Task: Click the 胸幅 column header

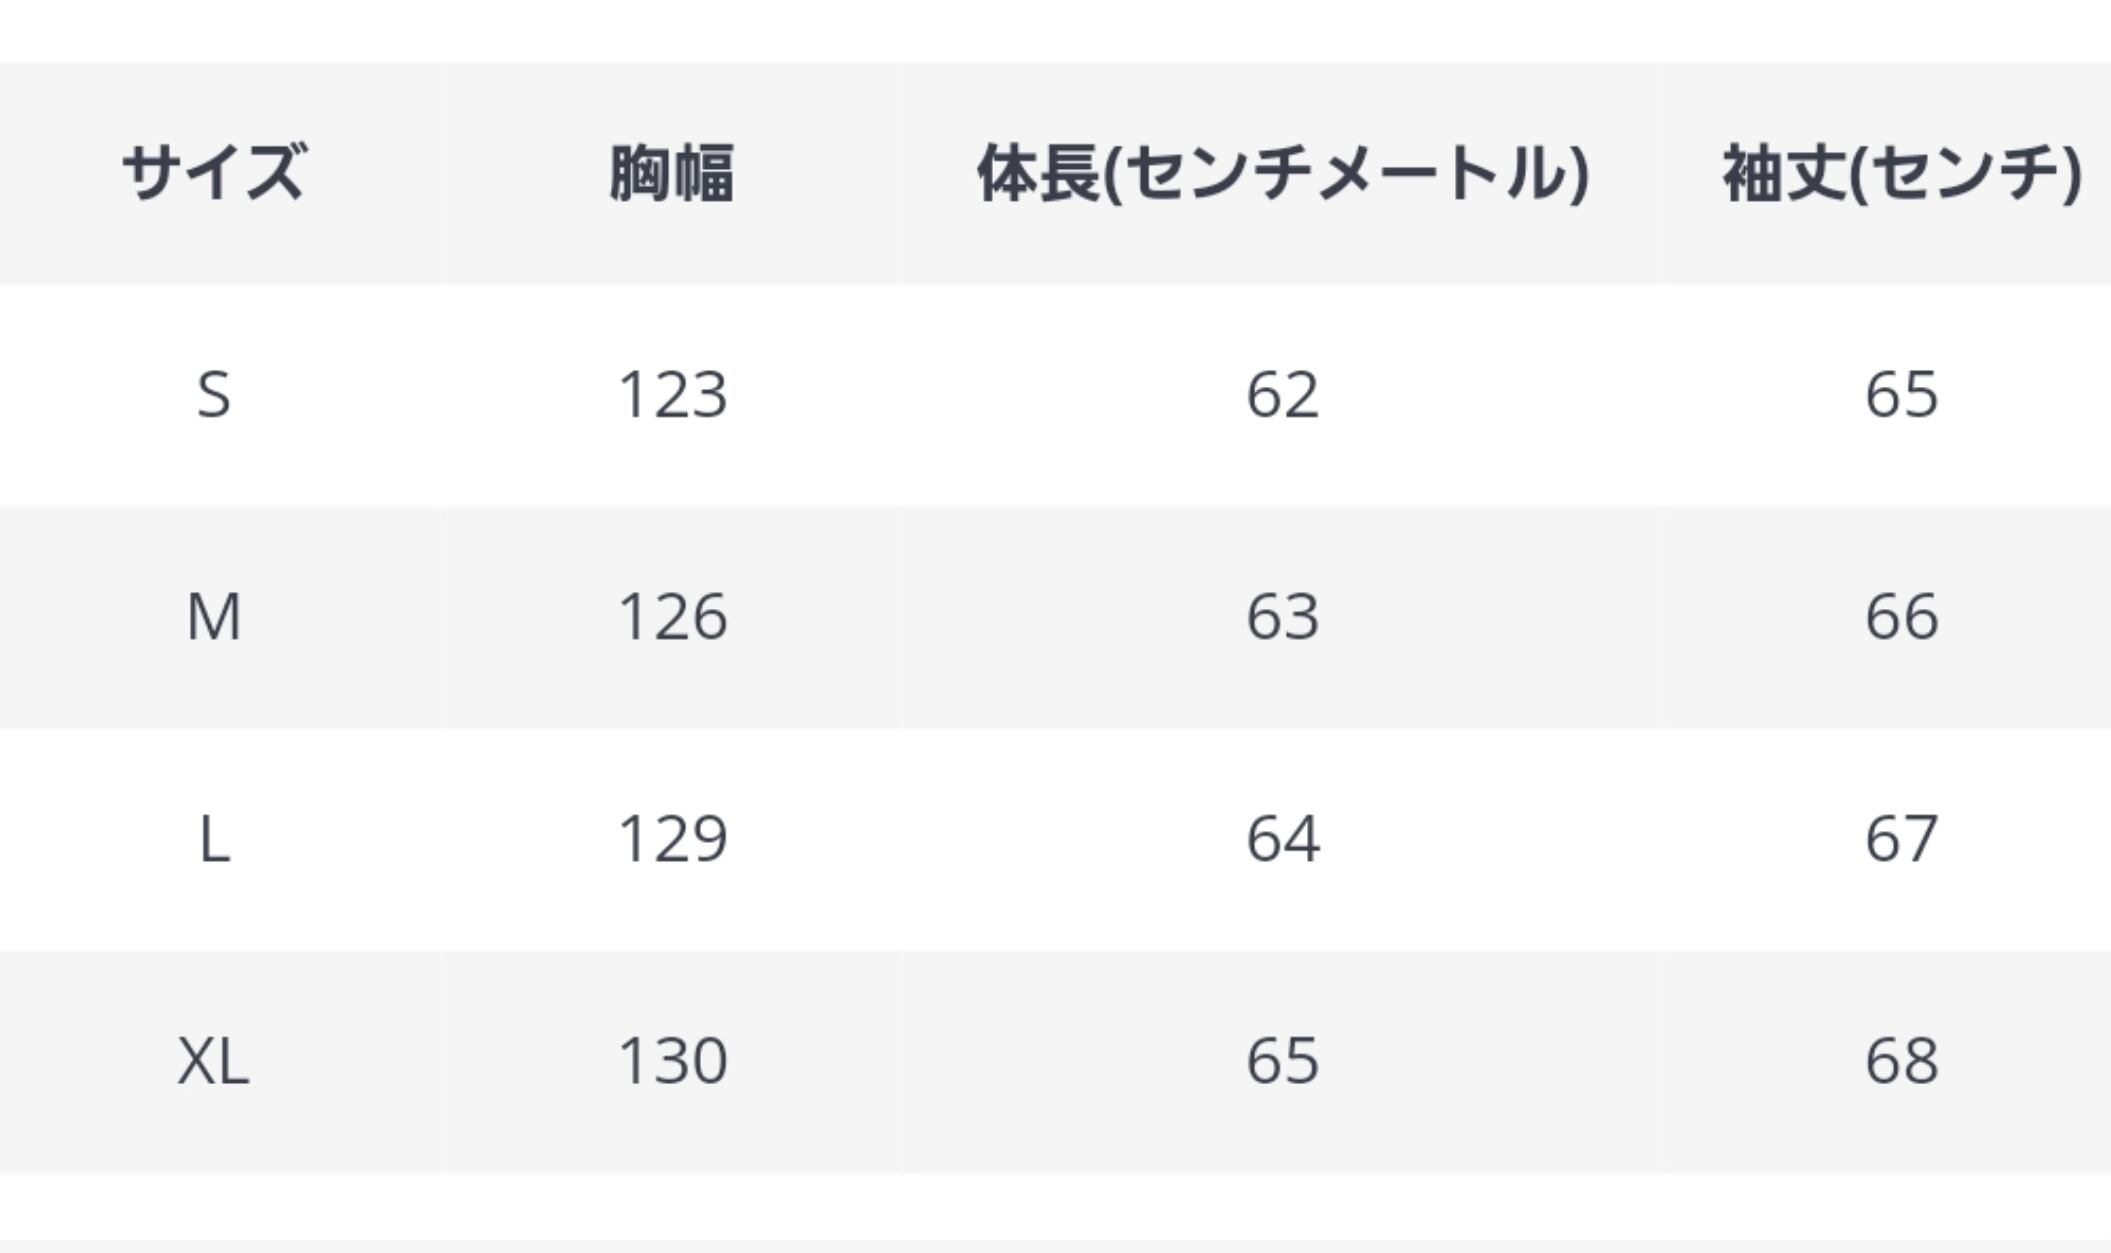Action: [672, 174]
